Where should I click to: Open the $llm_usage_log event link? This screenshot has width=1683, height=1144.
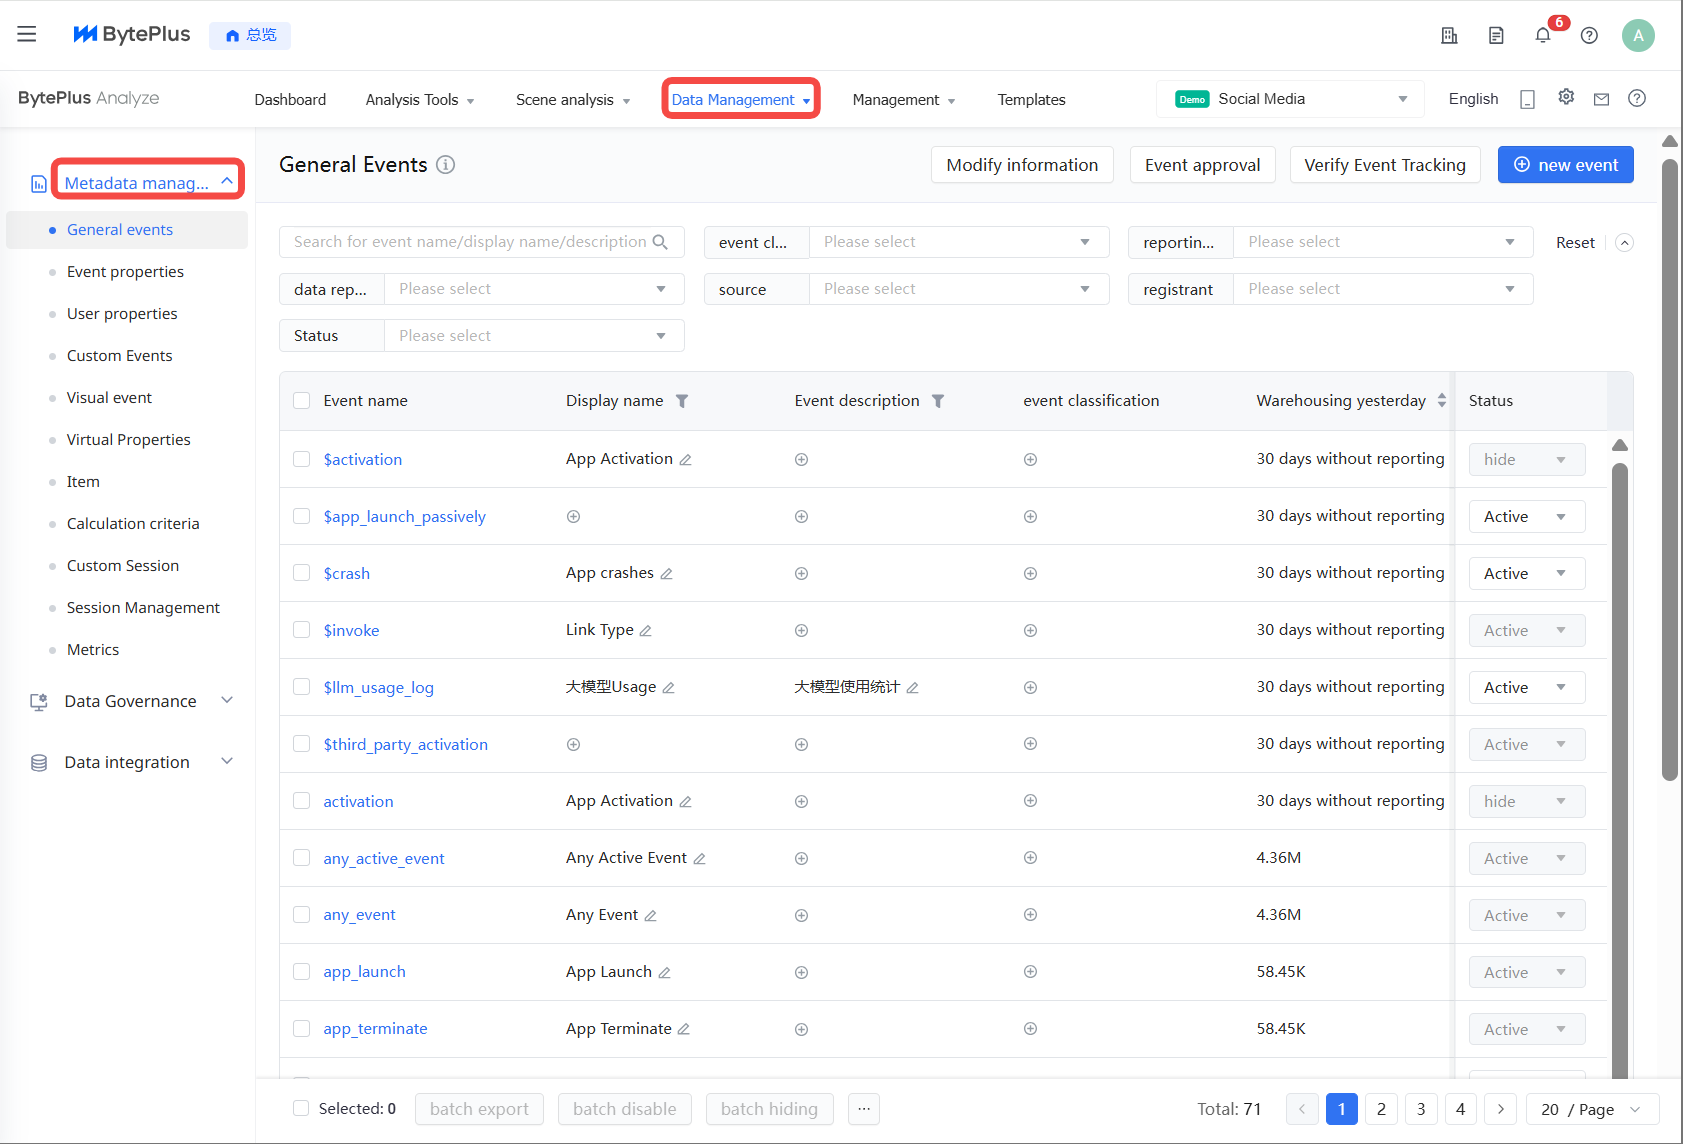click(378, 687)
